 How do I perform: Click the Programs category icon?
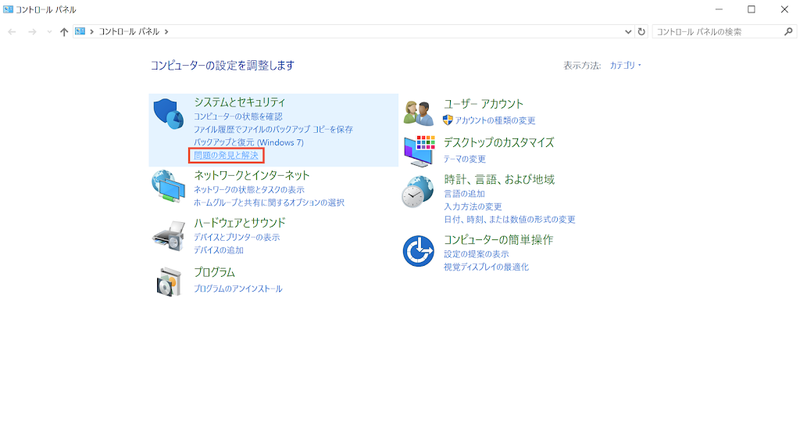[x=168, y=282]
